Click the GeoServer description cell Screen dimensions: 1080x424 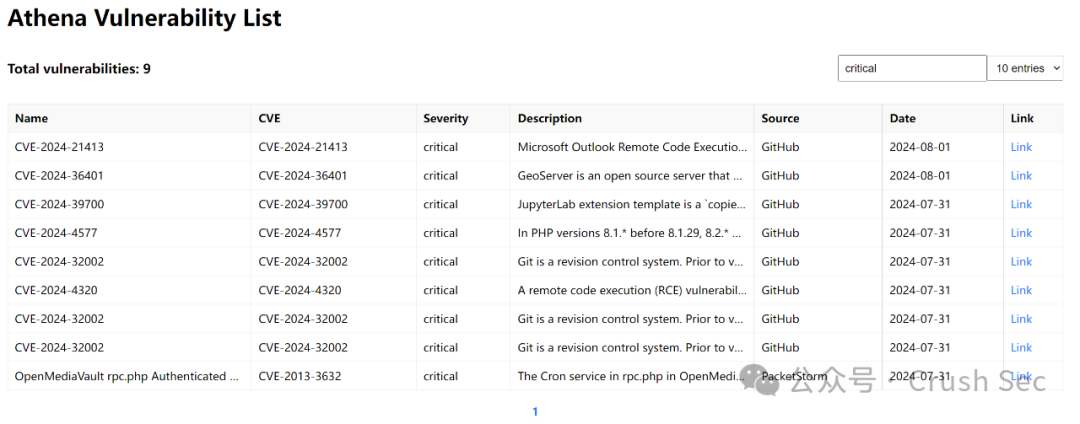click(x=630, y=176)
